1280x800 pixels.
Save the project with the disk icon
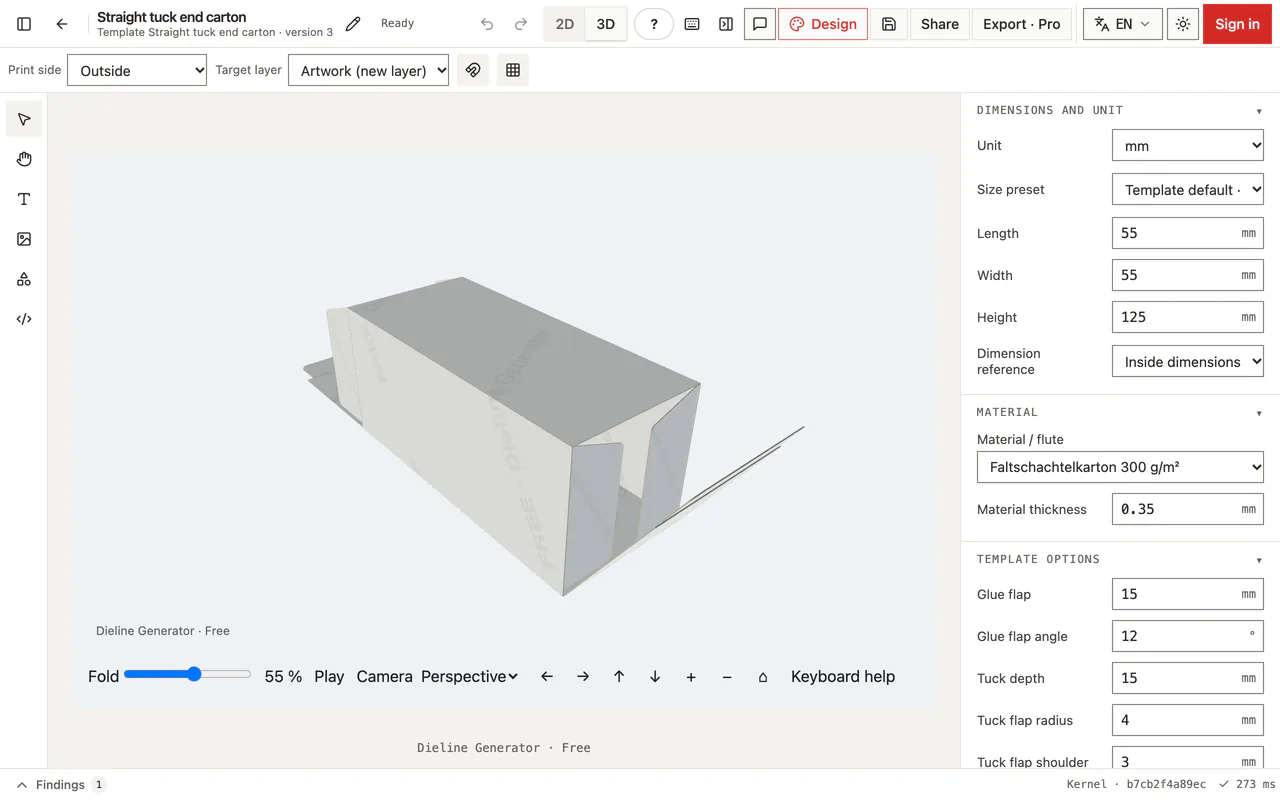point(889,24)
